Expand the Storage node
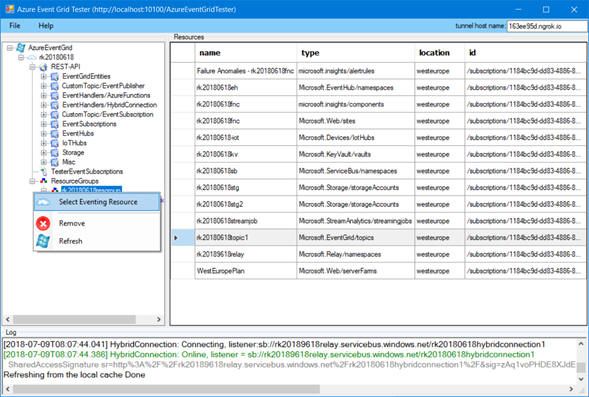 [44, 152]
